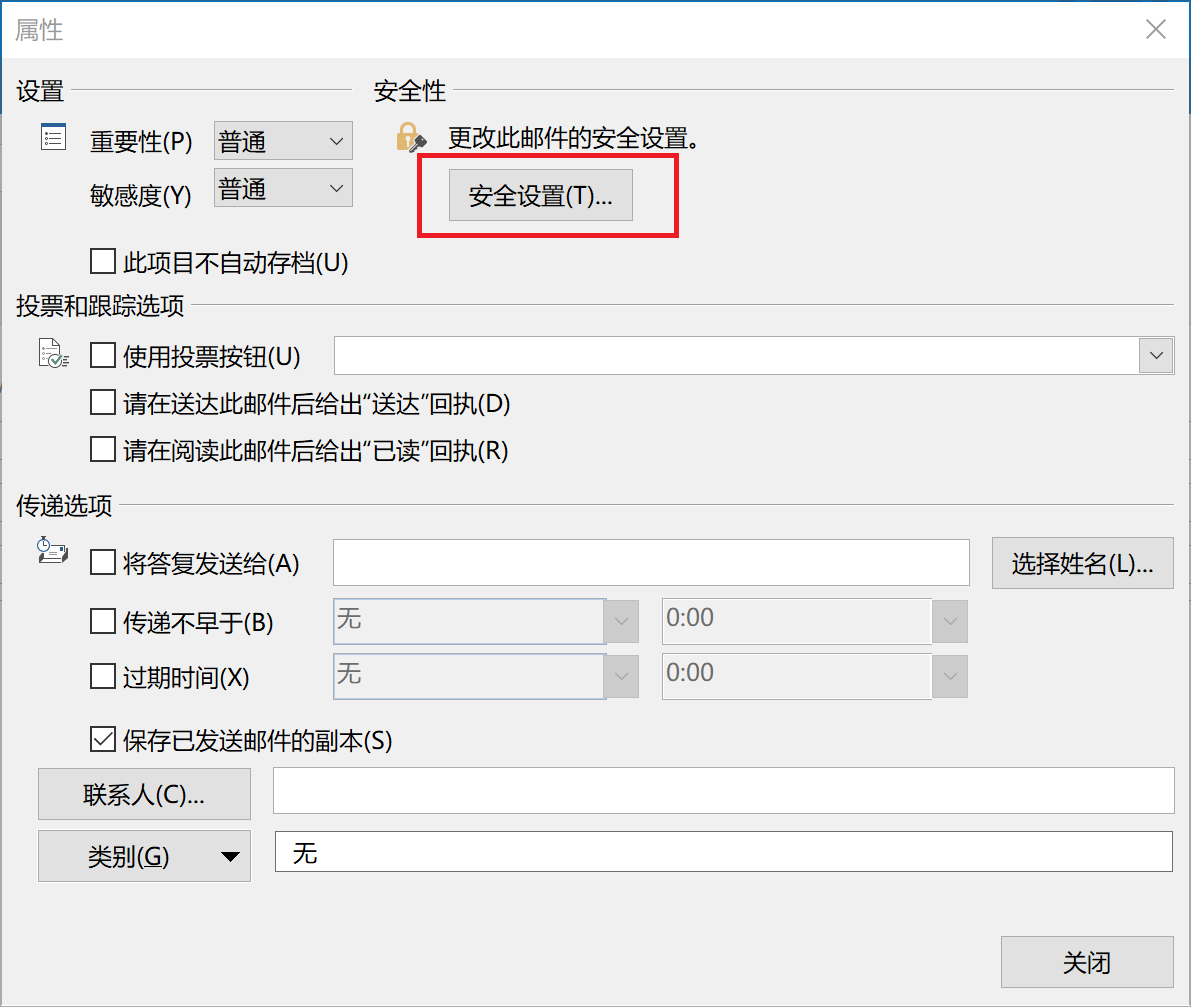Uncheck 保存已发送邮件的副本
The height and width of the screenshot is (1007, 1191).
click(103, 740)
